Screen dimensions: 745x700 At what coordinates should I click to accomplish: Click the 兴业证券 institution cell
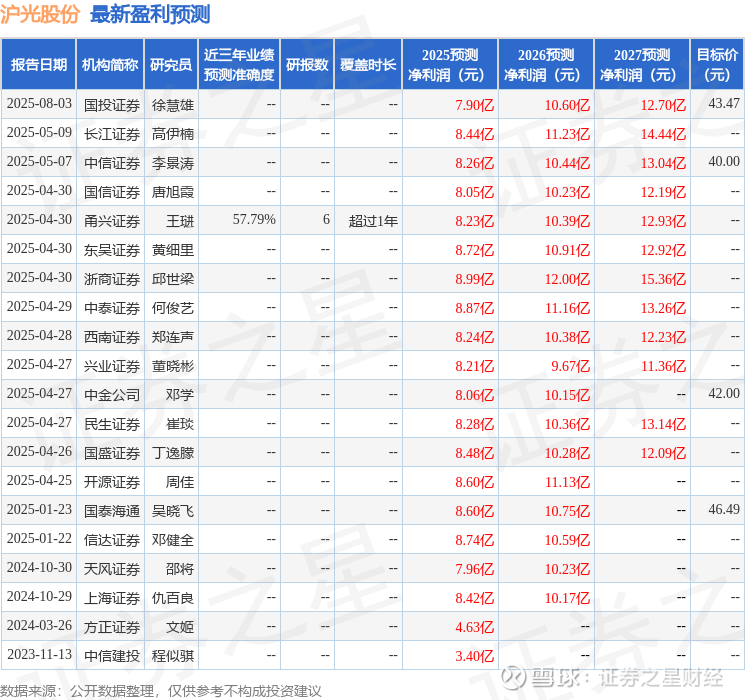(112, 366)
